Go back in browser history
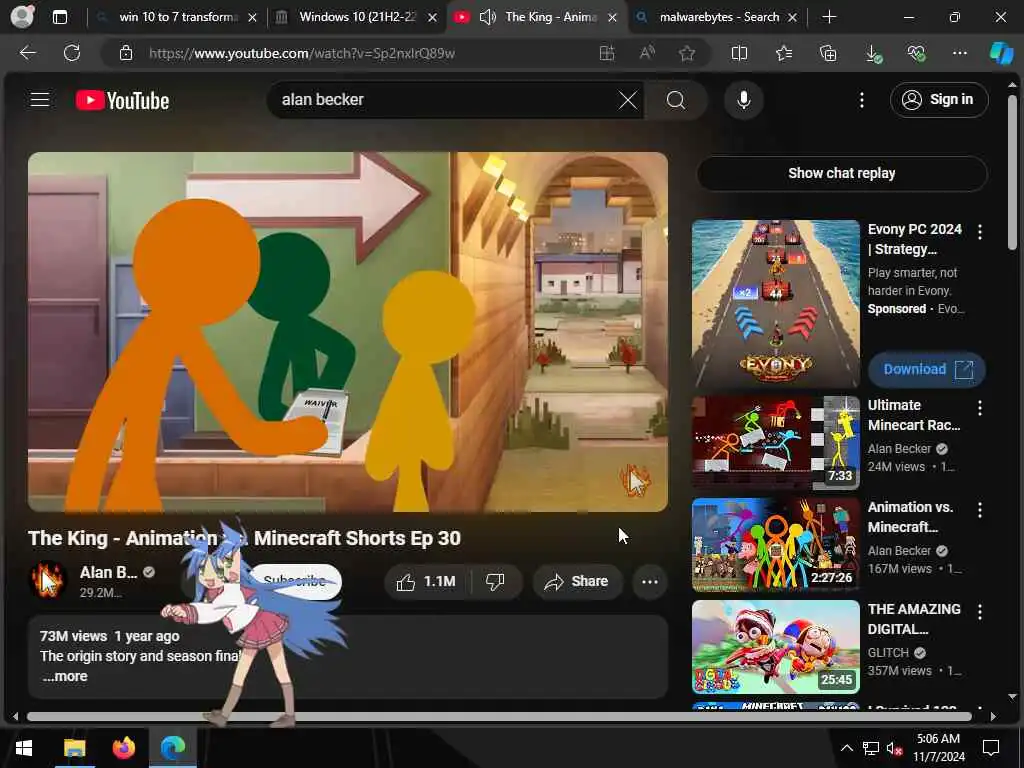 27,53
